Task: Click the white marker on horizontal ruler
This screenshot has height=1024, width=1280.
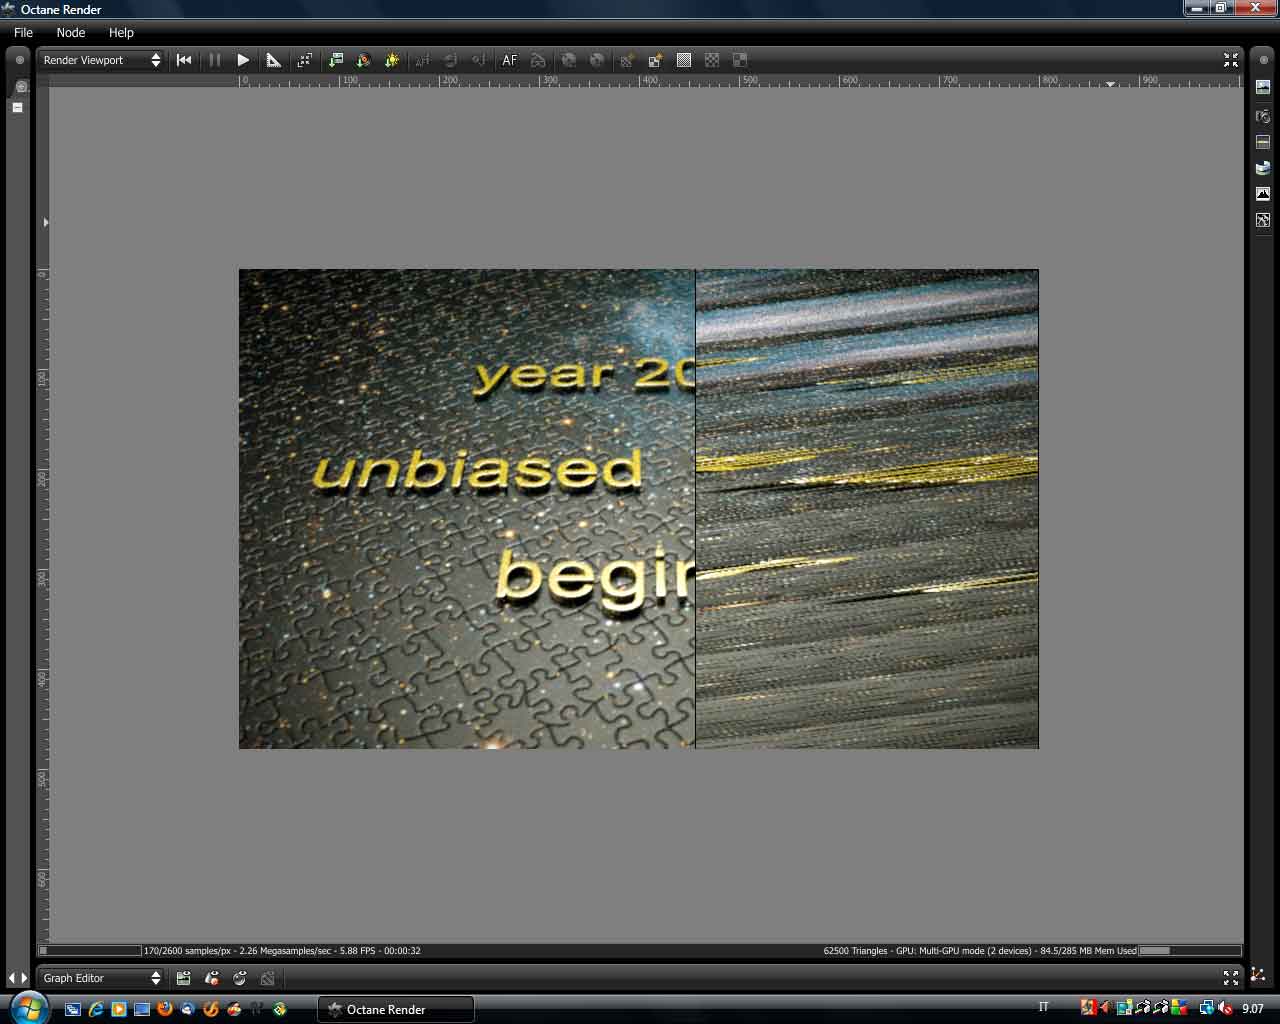Action: [1110, 84]
